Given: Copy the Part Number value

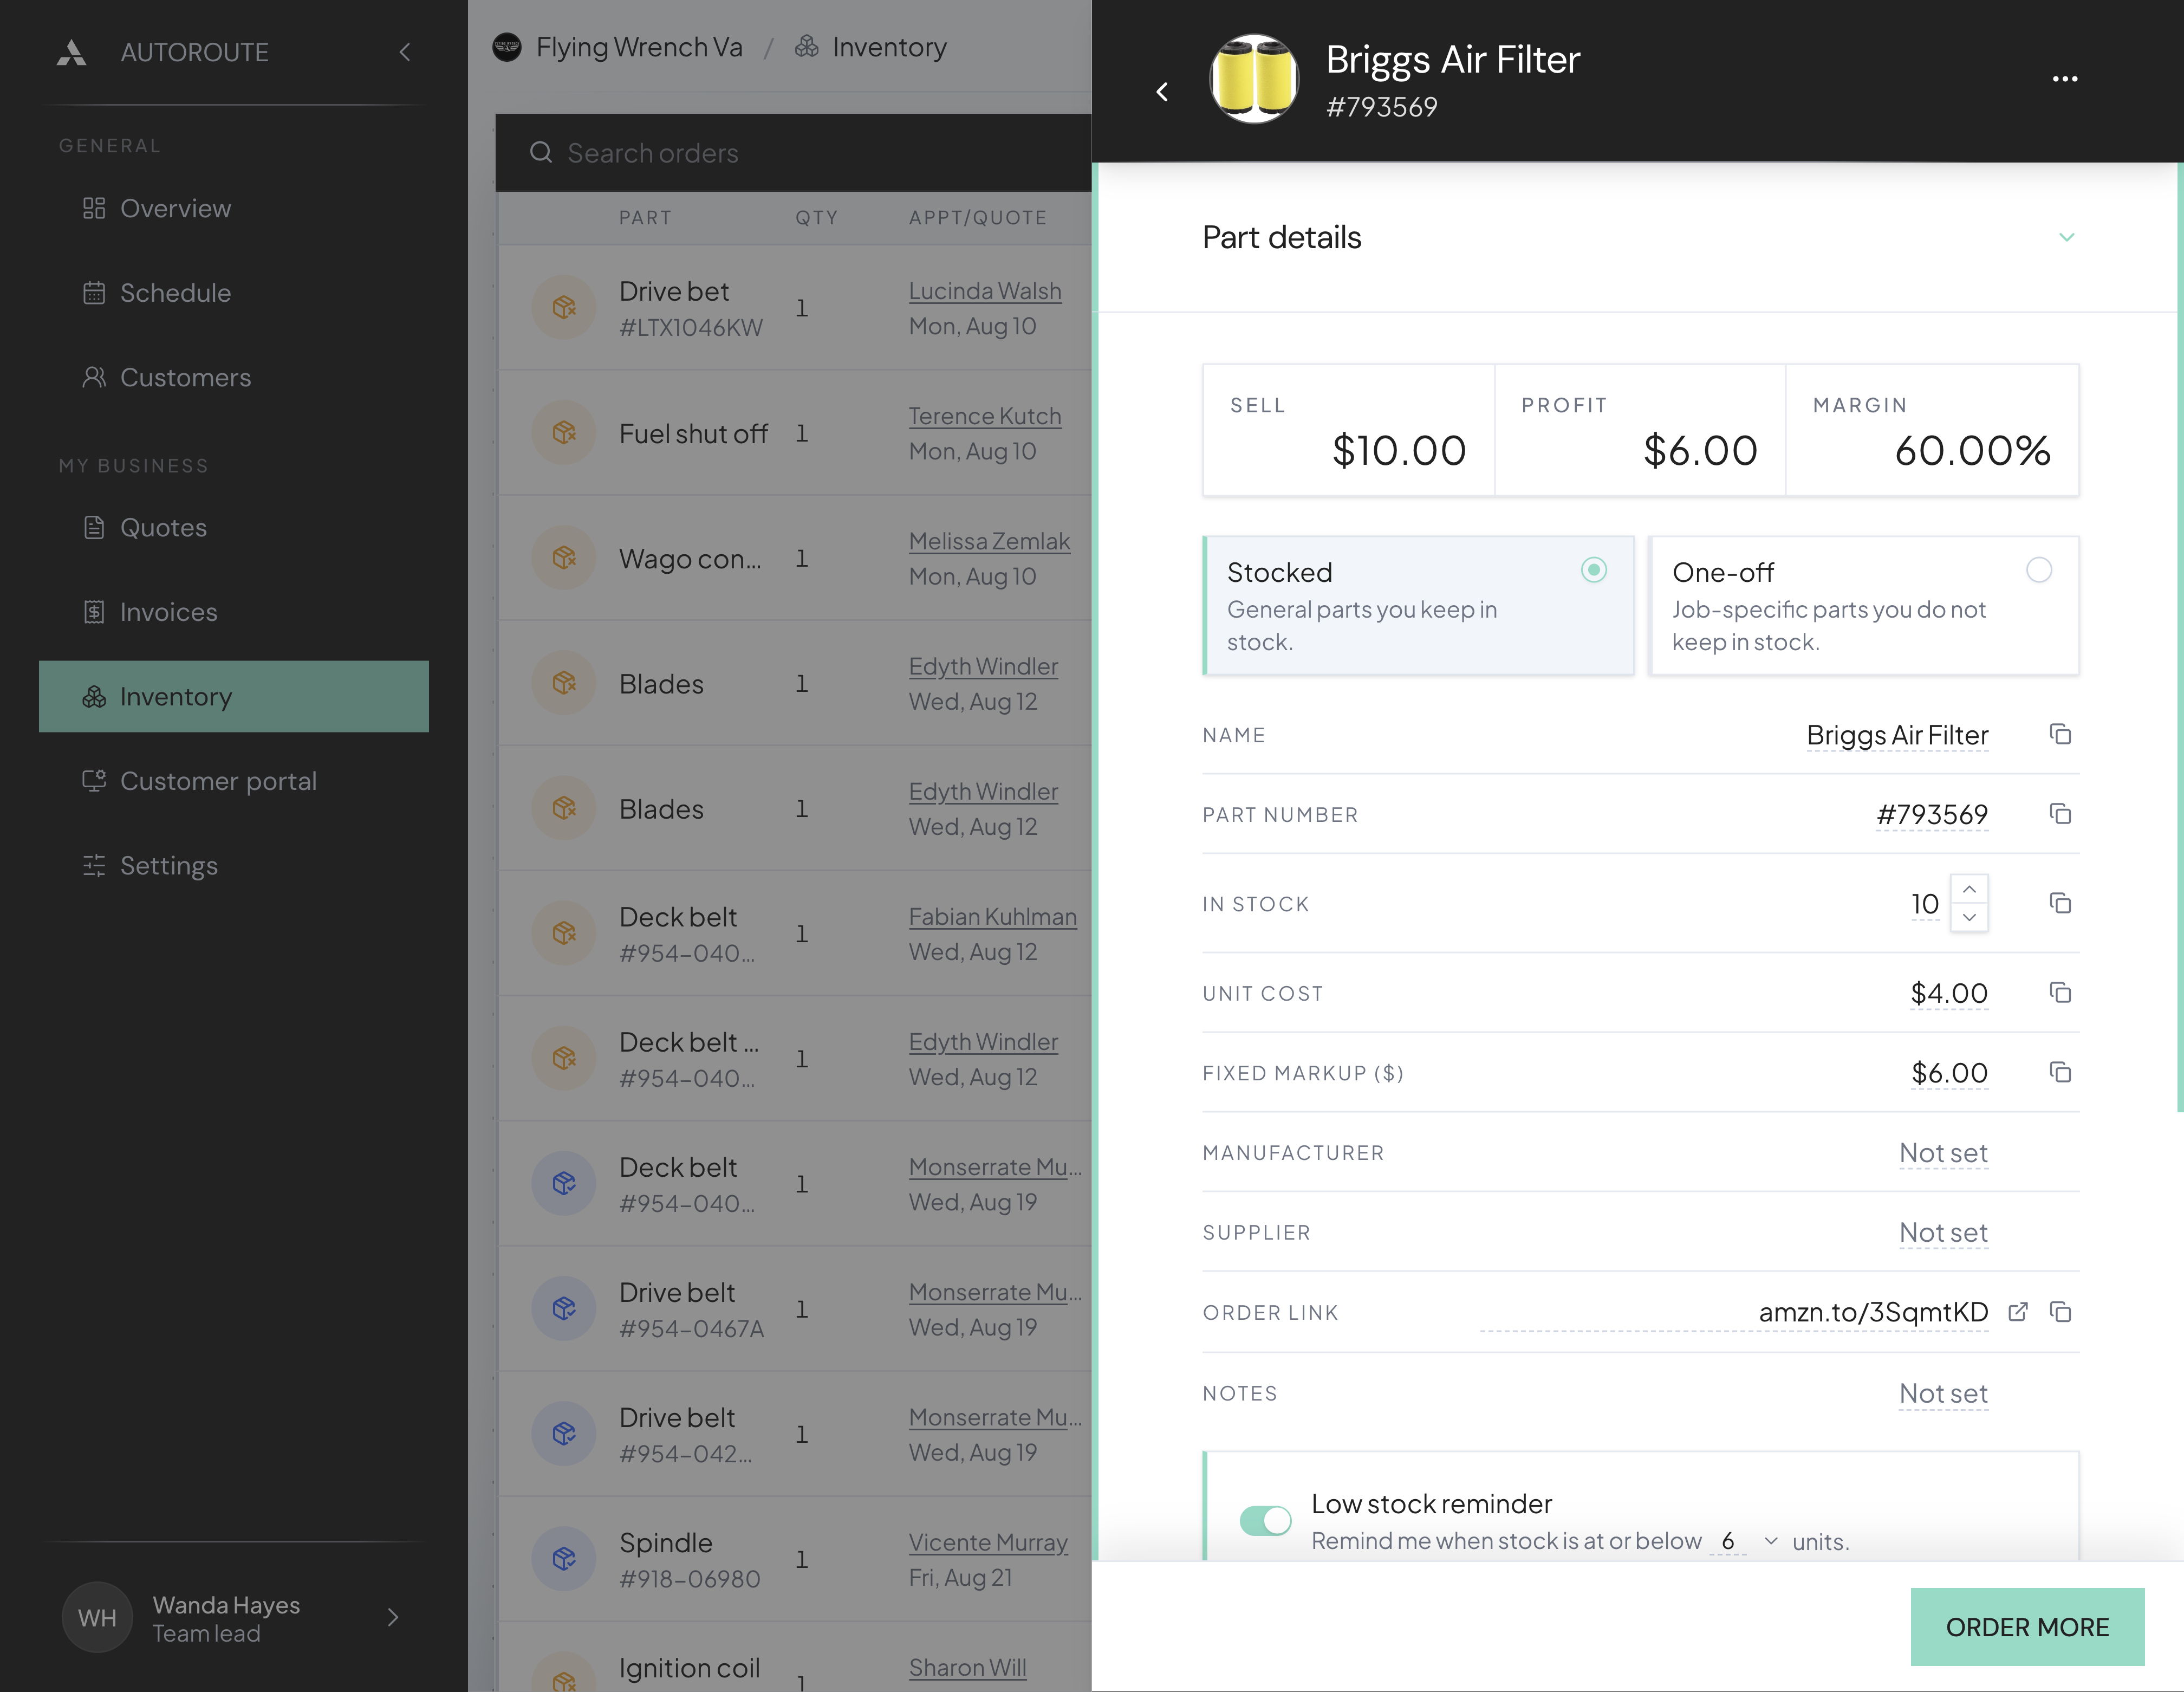Looking at the screenshot, I should click(2060, 814).
